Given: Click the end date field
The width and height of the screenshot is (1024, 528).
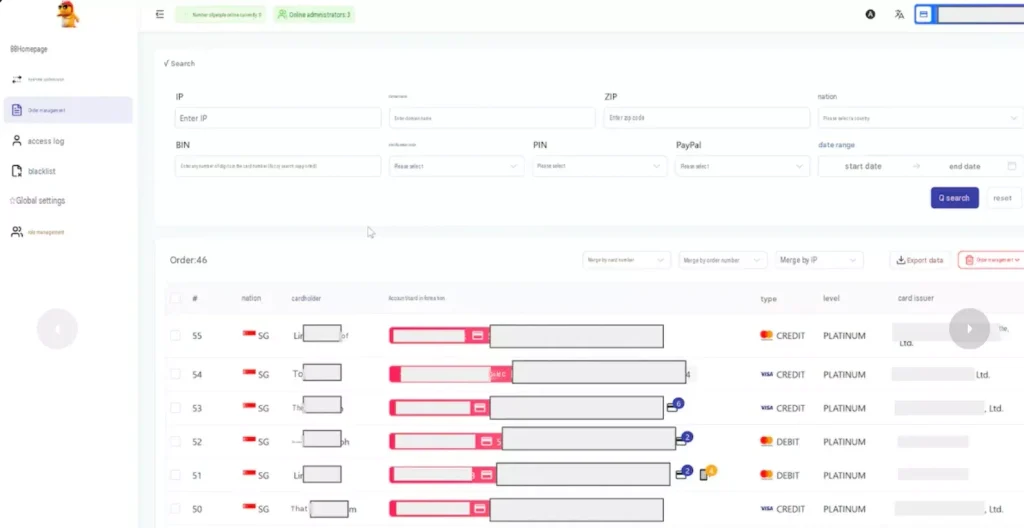Looking at the screenshot, I should tap(965, 166).
